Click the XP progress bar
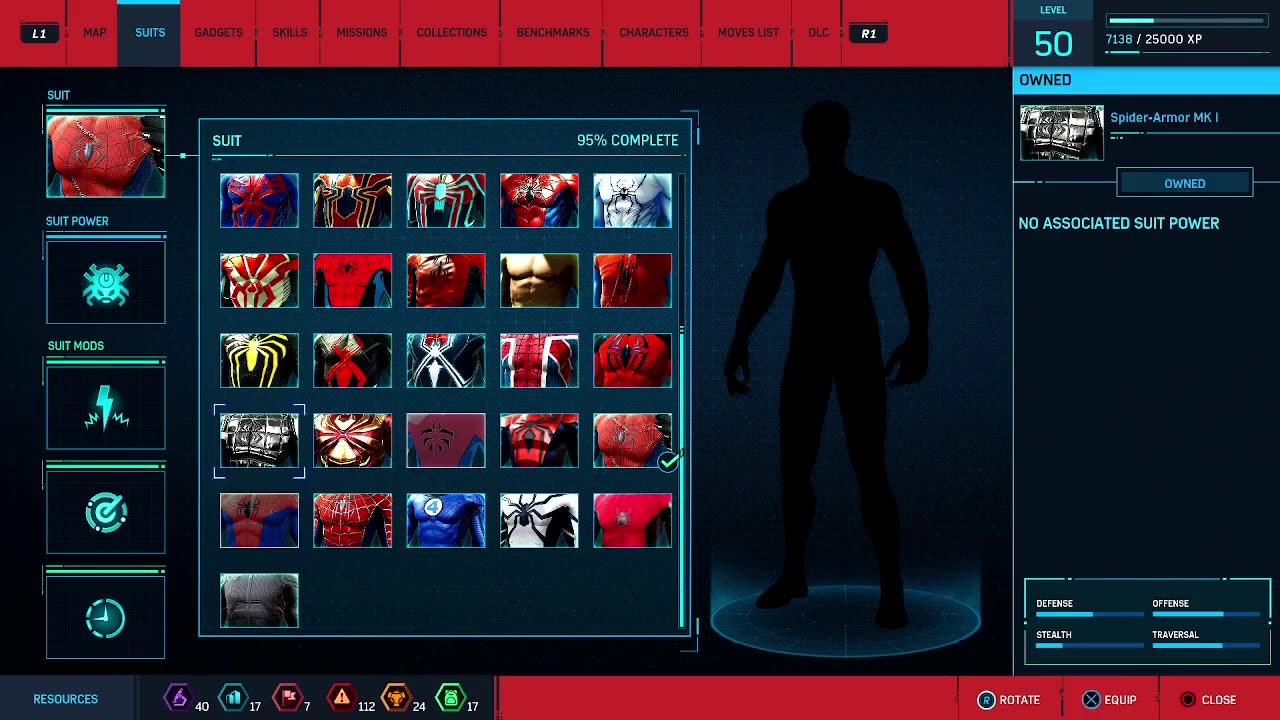Image resolution: width=1280 pixels, height=720 pixels. click(x=1186, y=20)
